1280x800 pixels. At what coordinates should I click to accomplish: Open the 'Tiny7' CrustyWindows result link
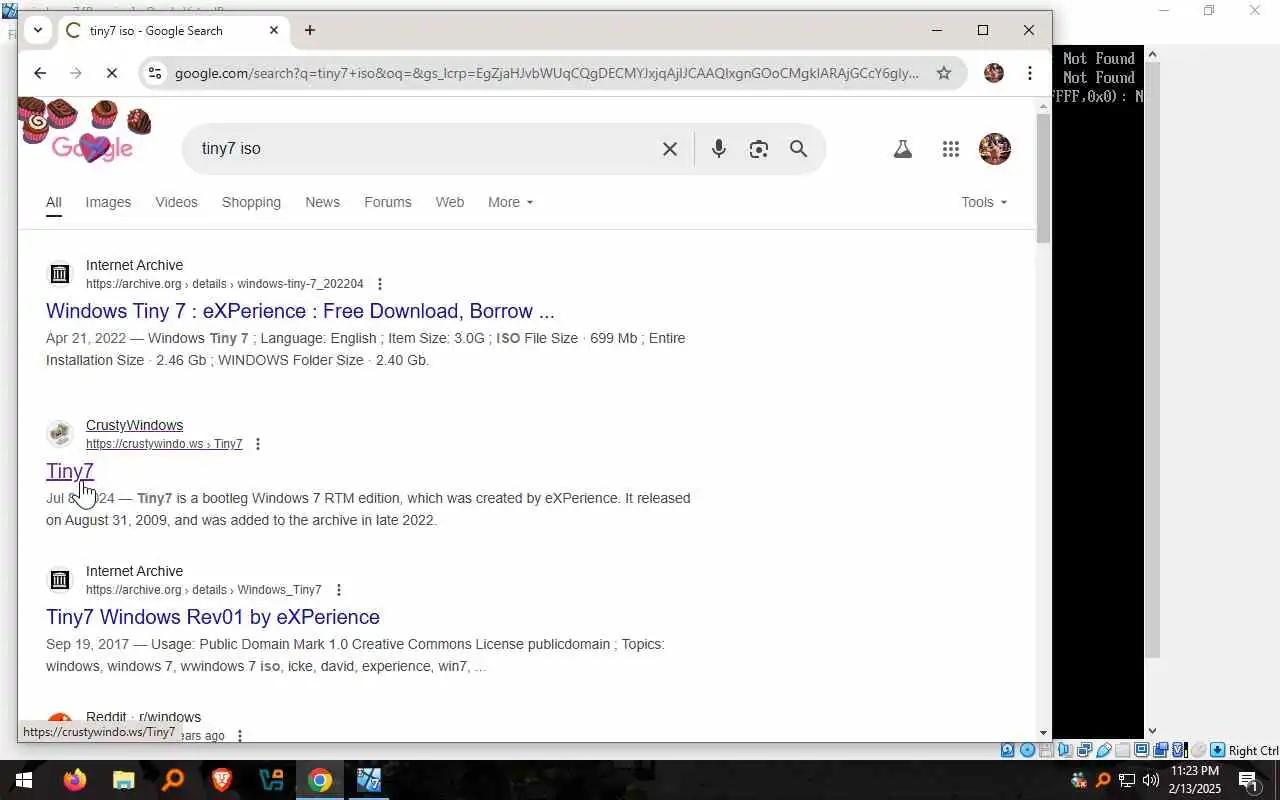[70, 471]
